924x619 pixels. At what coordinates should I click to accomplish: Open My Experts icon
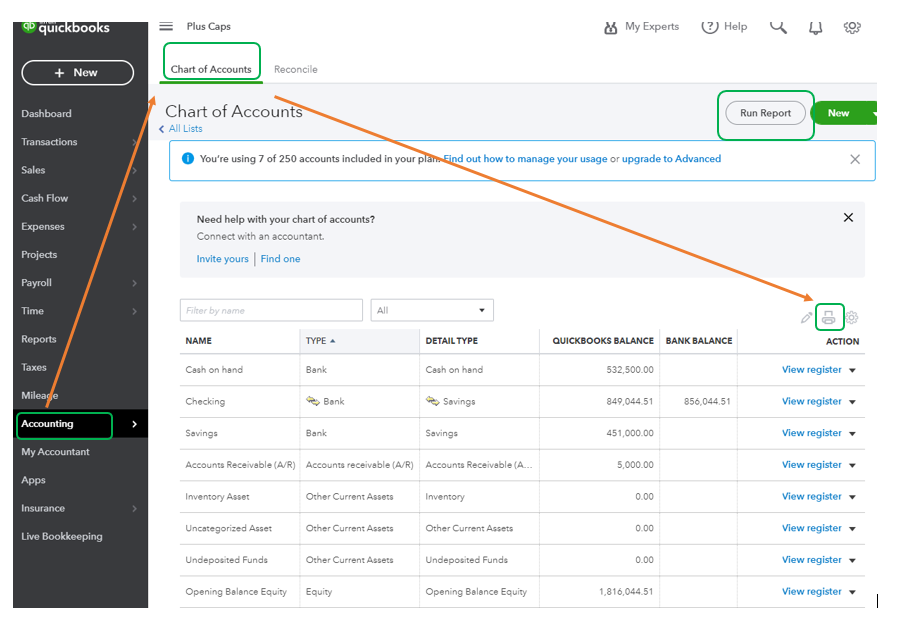coord(610,28)
